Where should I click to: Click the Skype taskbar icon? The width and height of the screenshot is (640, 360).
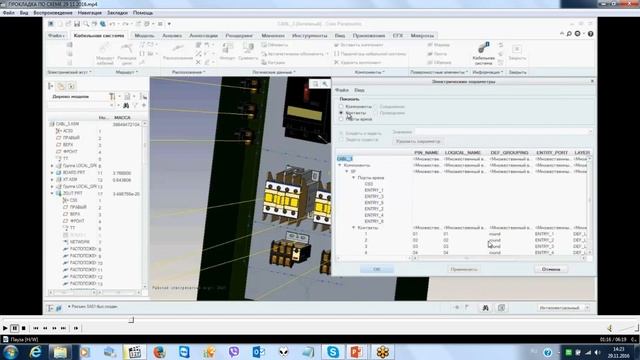[x=333, y=352]
